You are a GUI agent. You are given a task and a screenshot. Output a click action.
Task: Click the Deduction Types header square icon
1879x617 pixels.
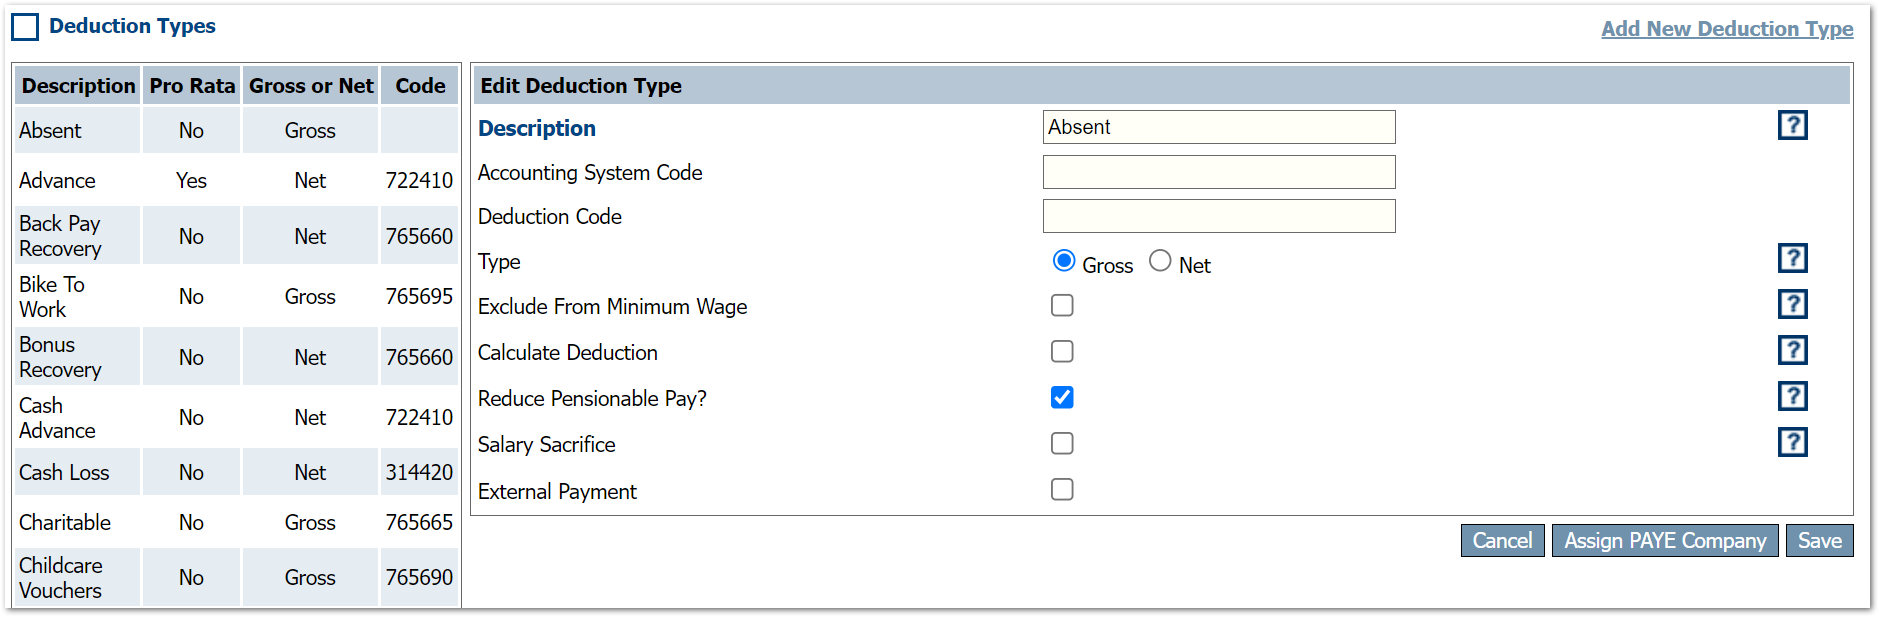coord(25,27)
